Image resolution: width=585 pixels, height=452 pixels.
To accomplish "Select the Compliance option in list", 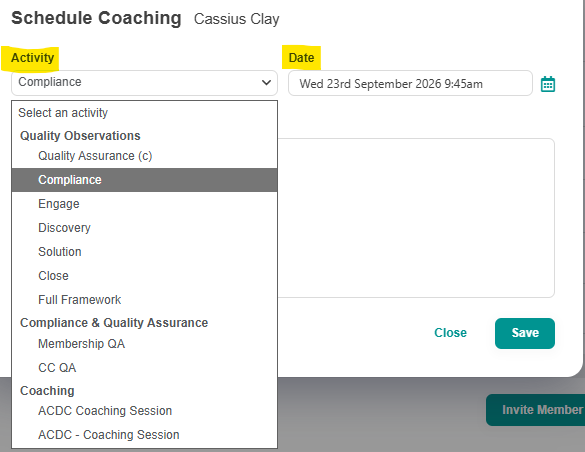I will (144, 180).
